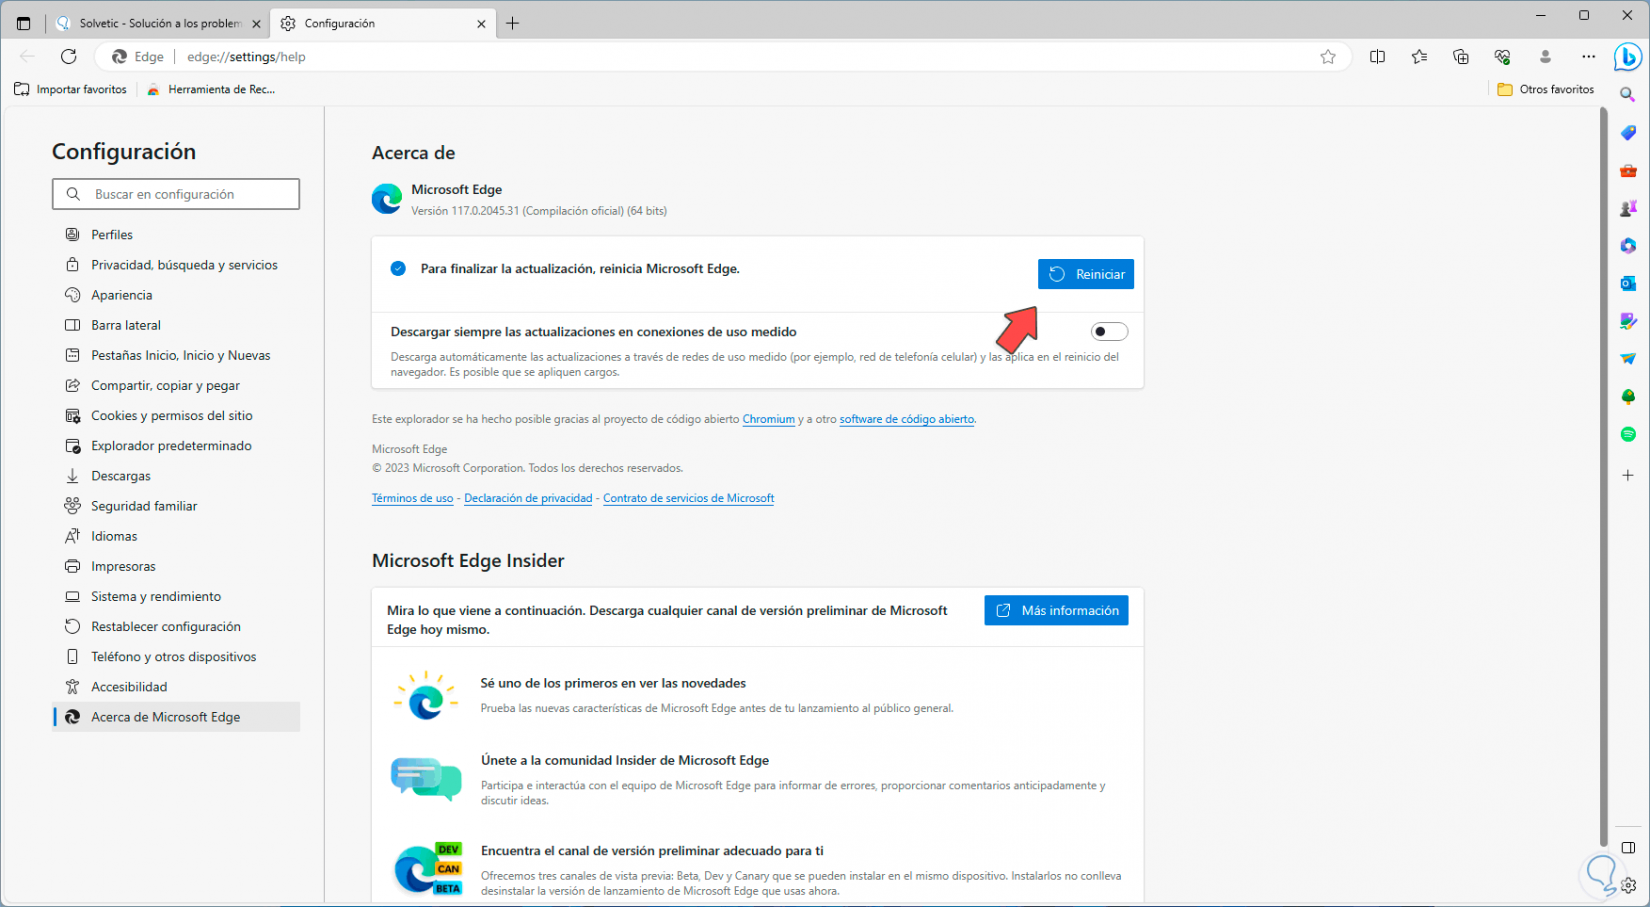Open the Favorites toolbar menu
Image resolution: width=1650 pixels, height=907 pixels.
1420,57
